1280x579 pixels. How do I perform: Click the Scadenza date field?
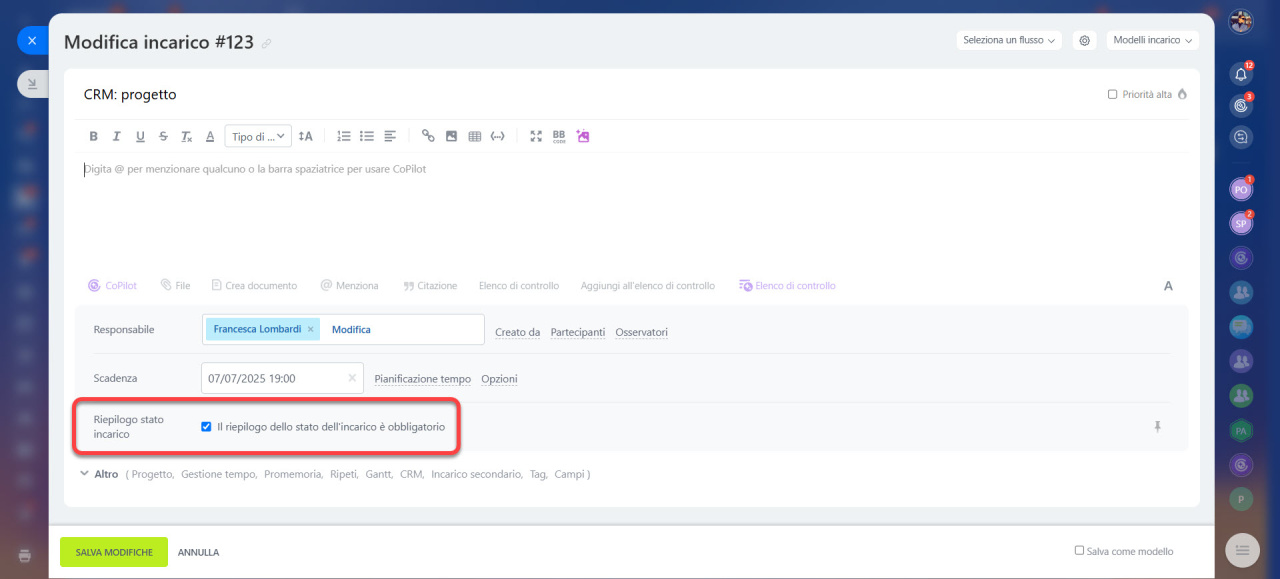[x=282, y=378]
